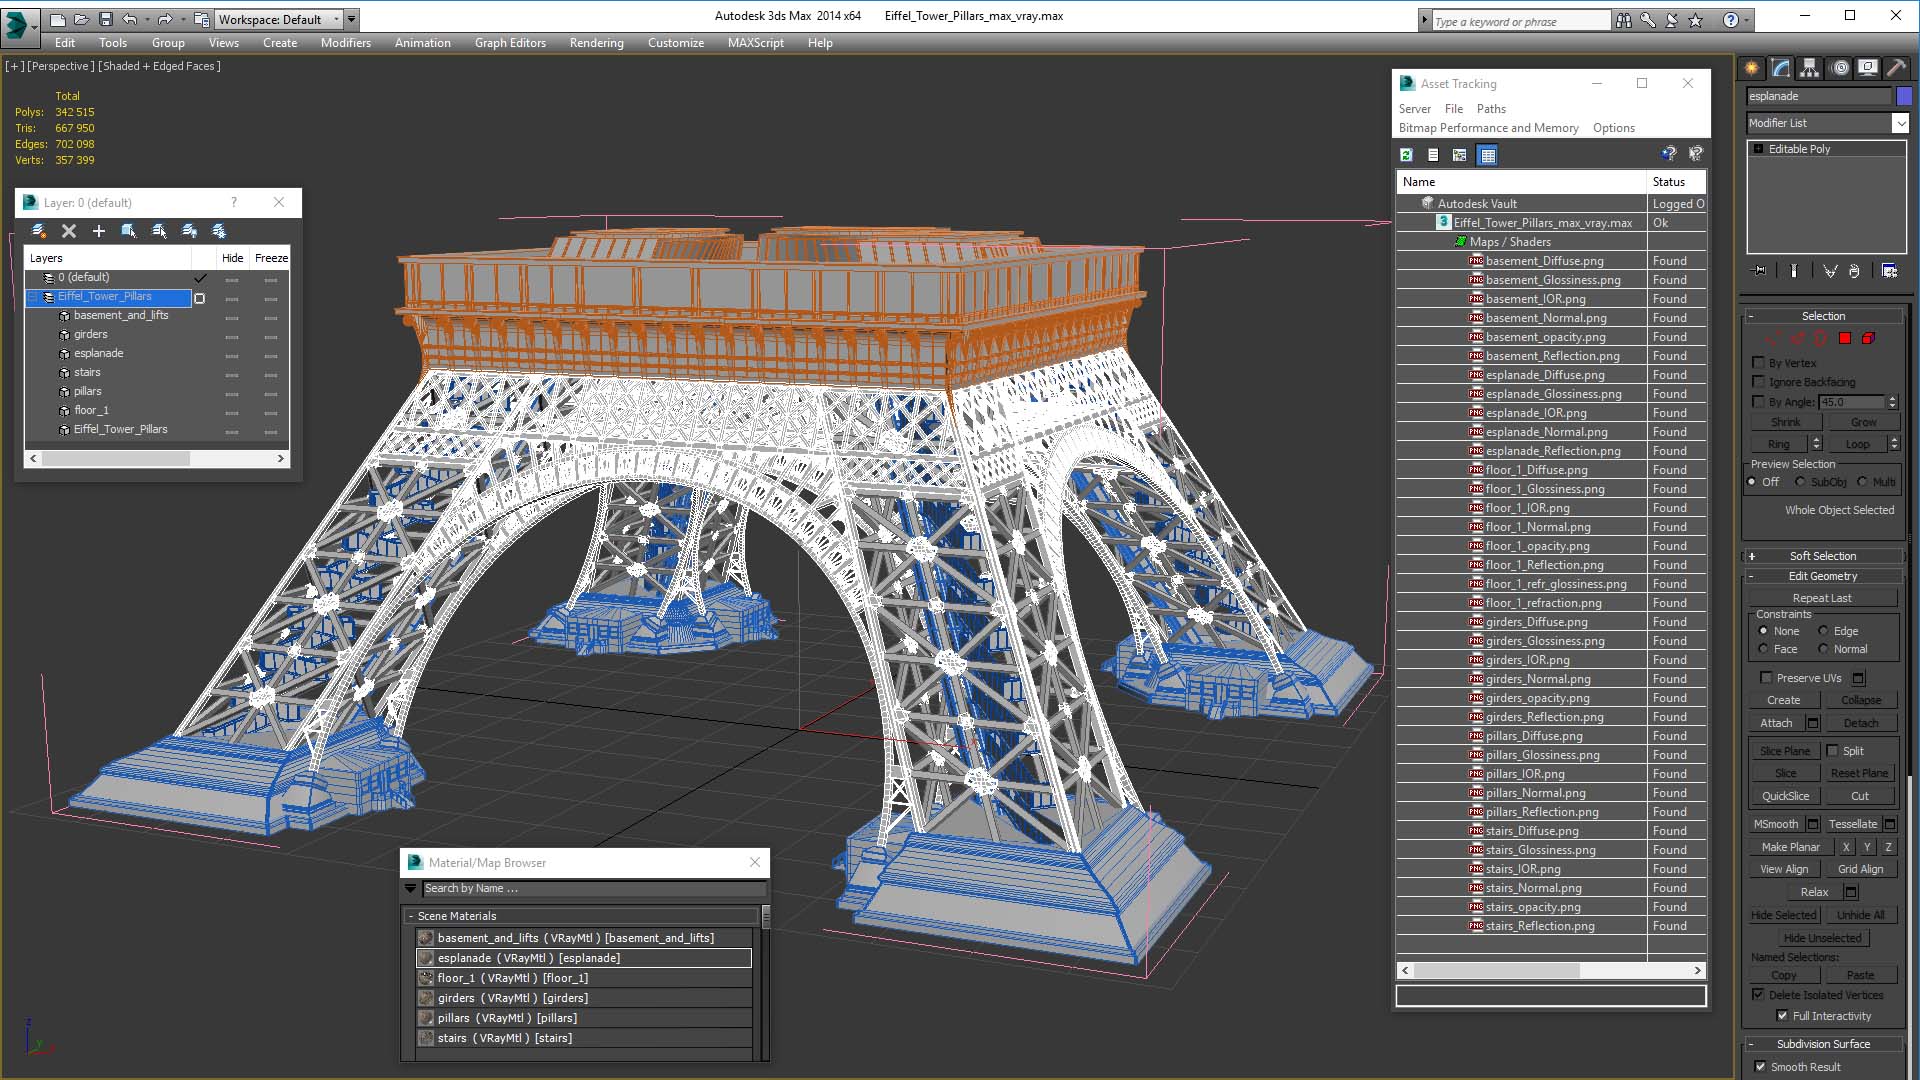Click the blue object color swatch

pos(1904,96)
